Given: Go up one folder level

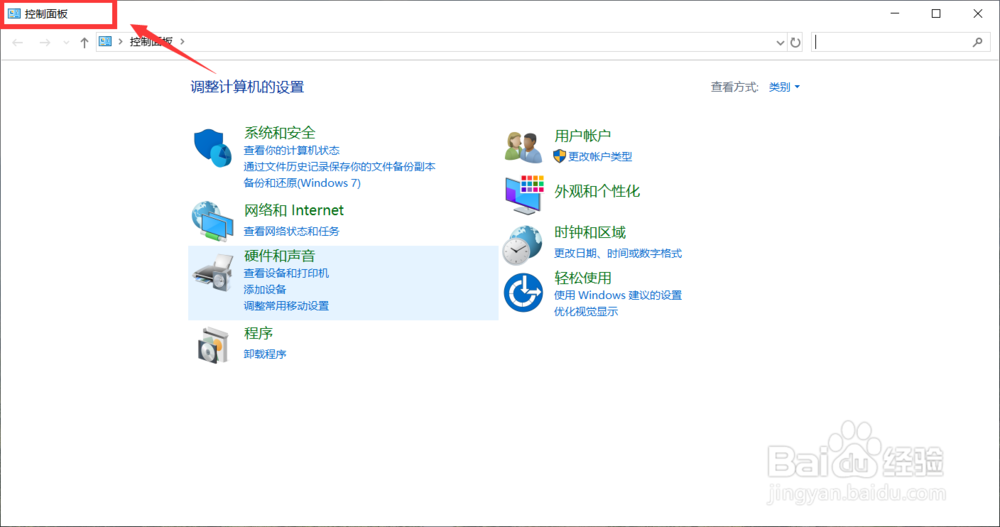Looking at the screenshot, I should click(84, 42).
